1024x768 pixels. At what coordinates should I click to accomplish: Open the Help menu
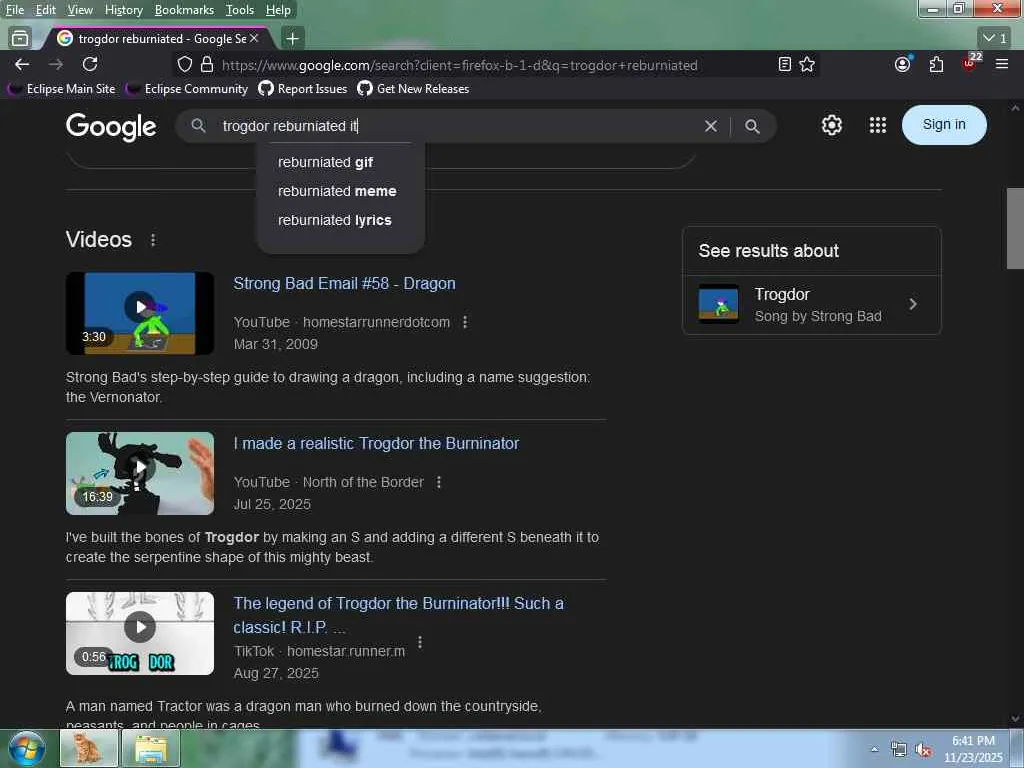[x=278, y=10]
